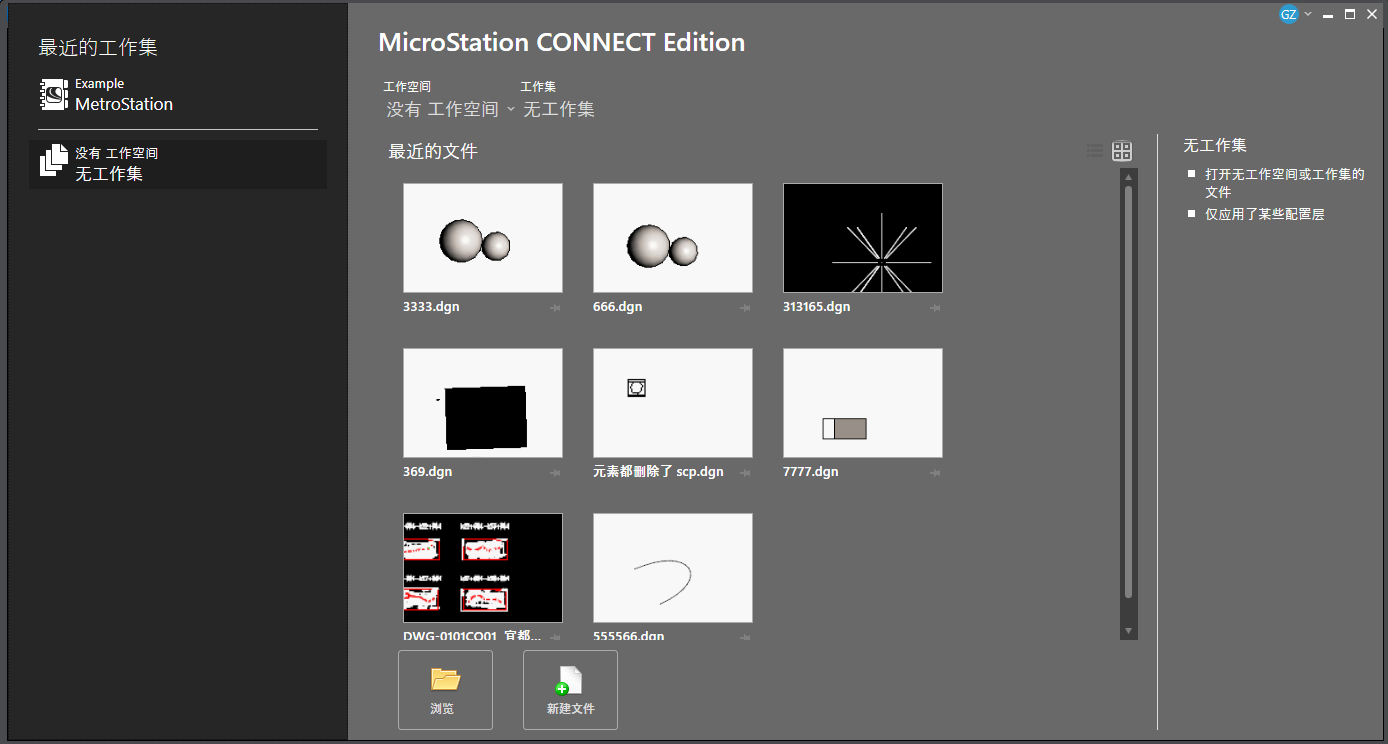The height and width of the screenshot is (744, 1388).
Task: Click the 313165.dgn file name
Action: coord(817,307)
